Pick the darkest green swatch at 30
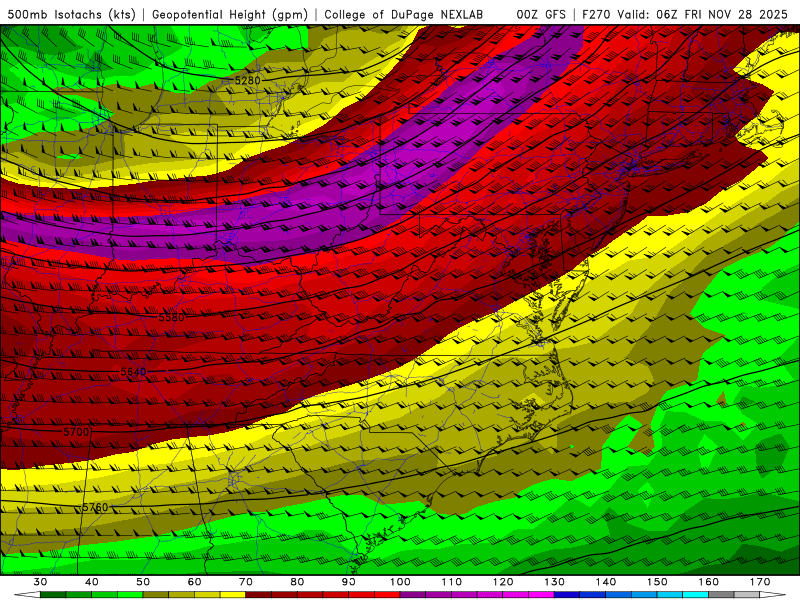This screenshot has height=600, width=800. coord(53,595)
